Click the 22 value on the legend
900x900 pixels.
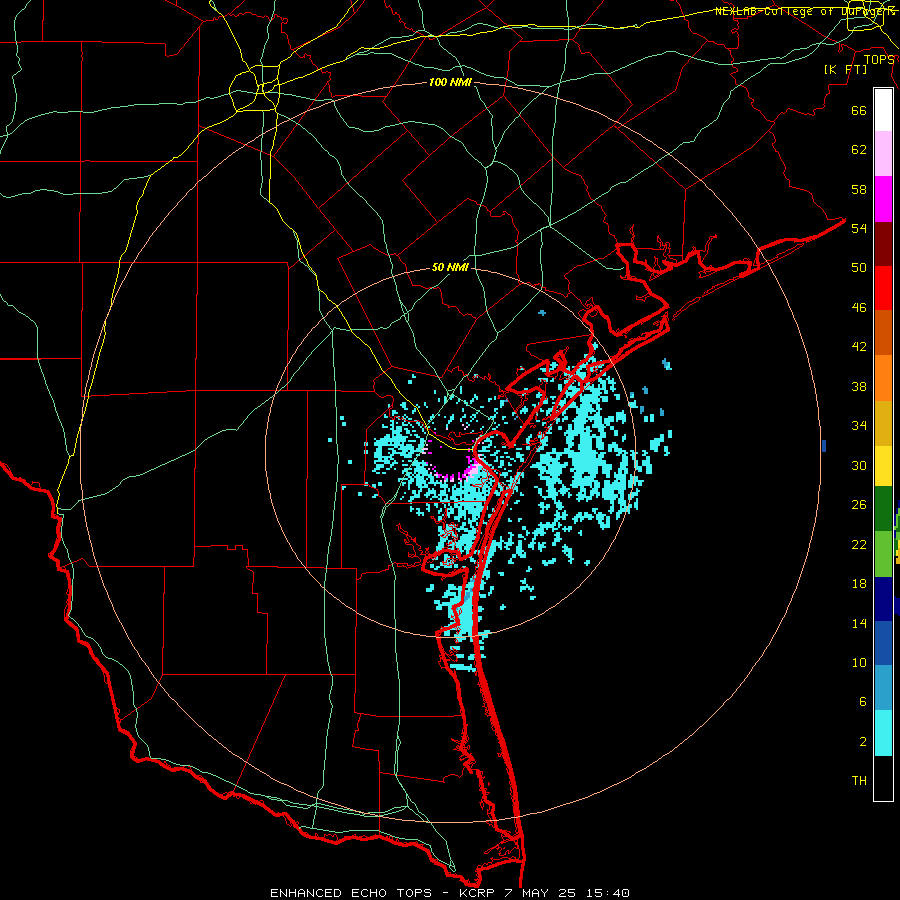click(859, 544)
